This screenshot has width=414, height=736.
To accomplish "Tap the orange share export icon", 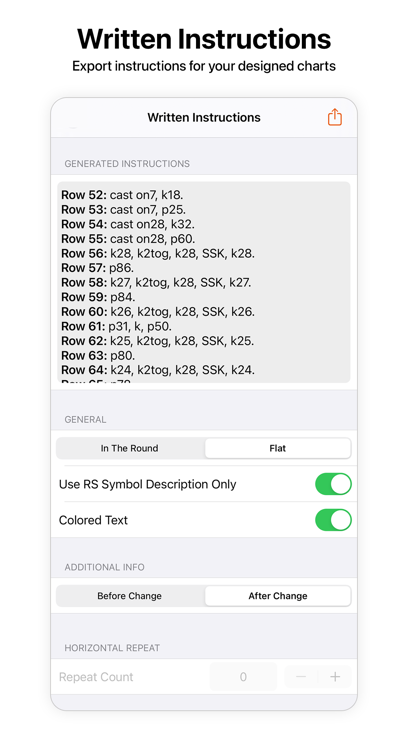I will 335,117.
